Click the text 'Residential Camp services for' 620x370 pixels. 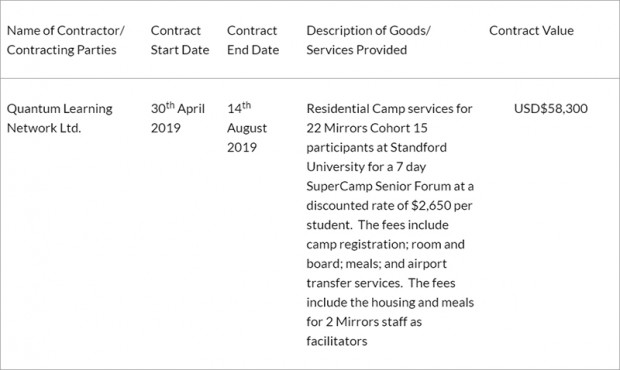tap(389, 109)
